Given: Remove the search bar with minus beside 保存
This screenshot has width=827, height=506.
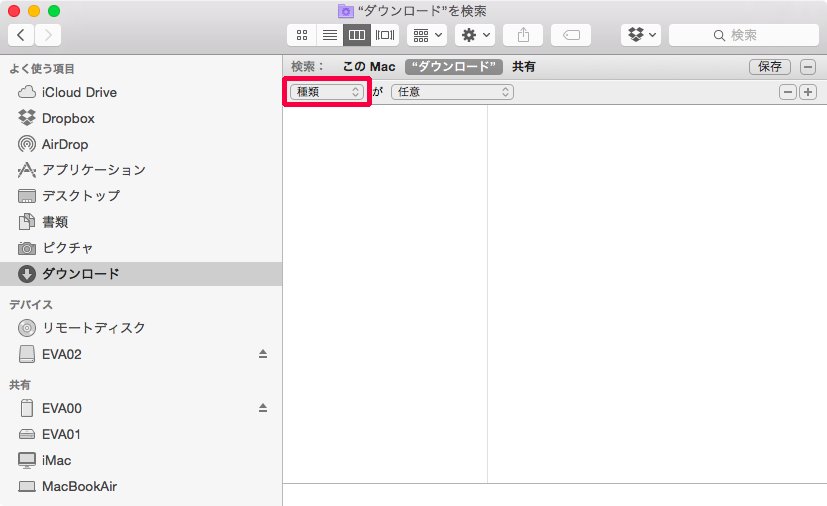Looking at the screenshot, I should pyautogui.click(x=807, y=67).
